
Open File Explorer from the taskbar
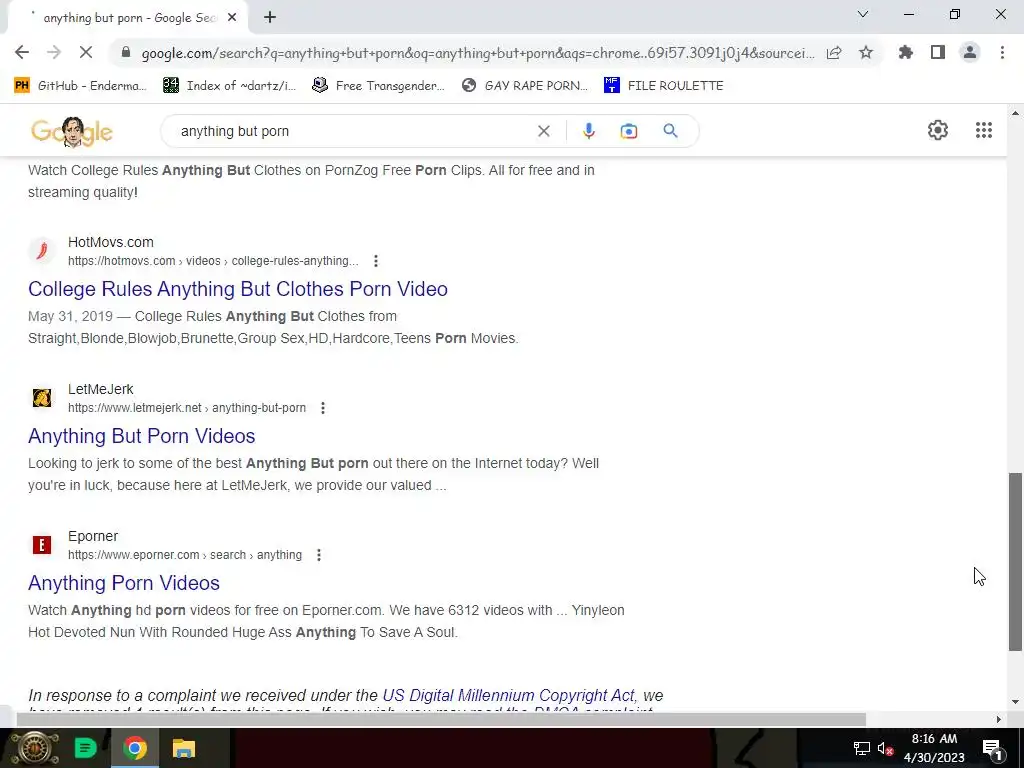184,748
